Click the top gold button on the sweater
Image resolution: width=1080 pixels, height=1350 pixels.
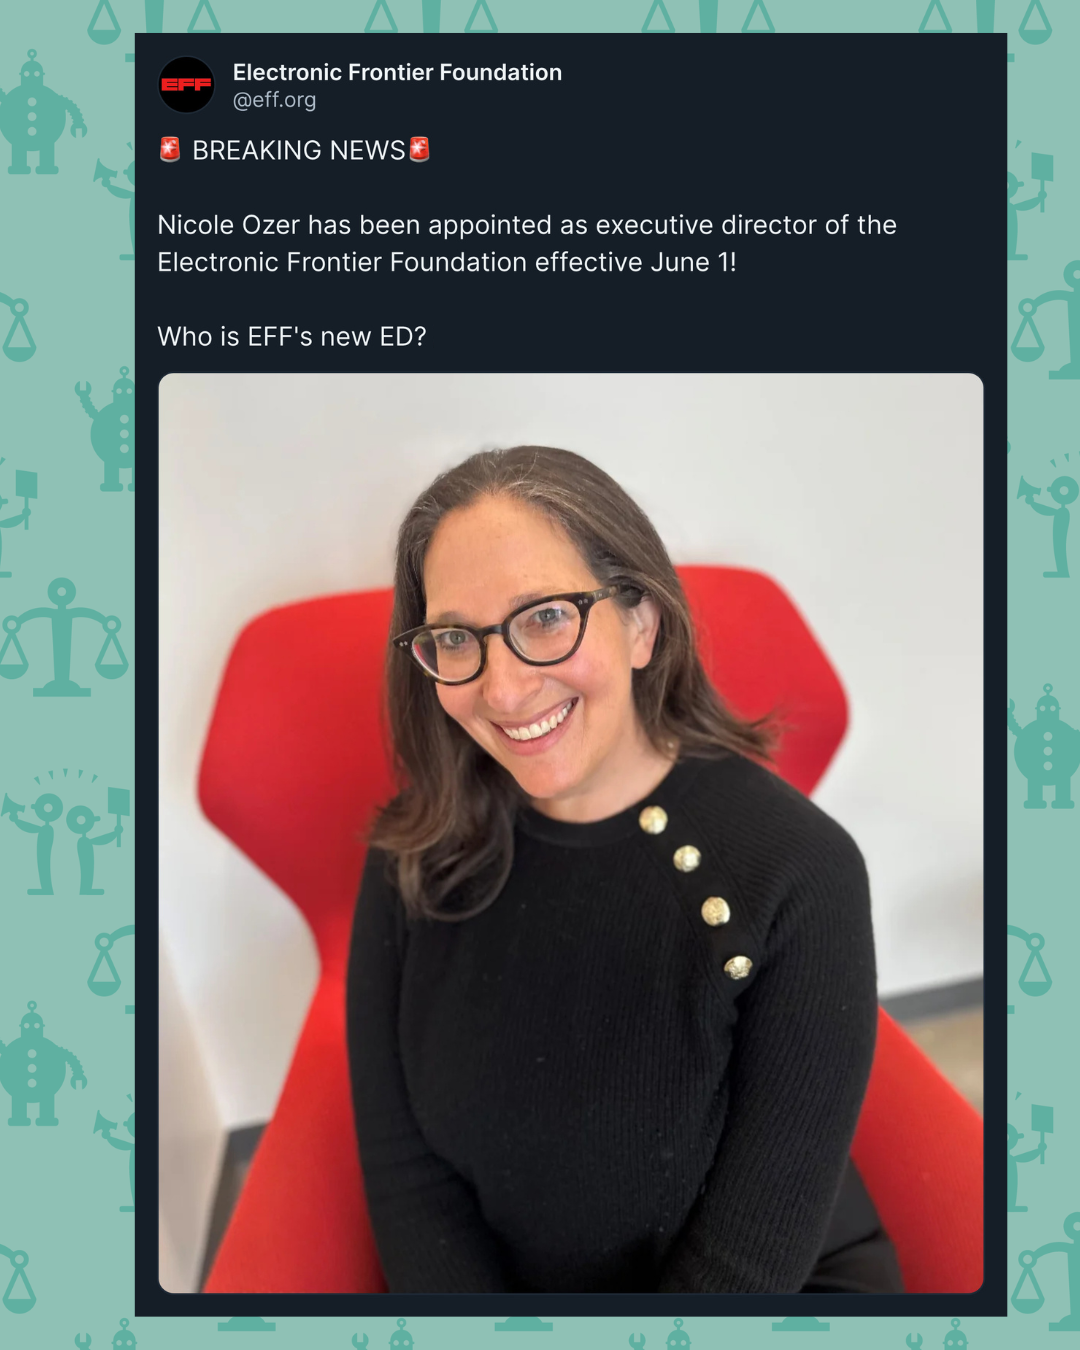click(653, 820)
